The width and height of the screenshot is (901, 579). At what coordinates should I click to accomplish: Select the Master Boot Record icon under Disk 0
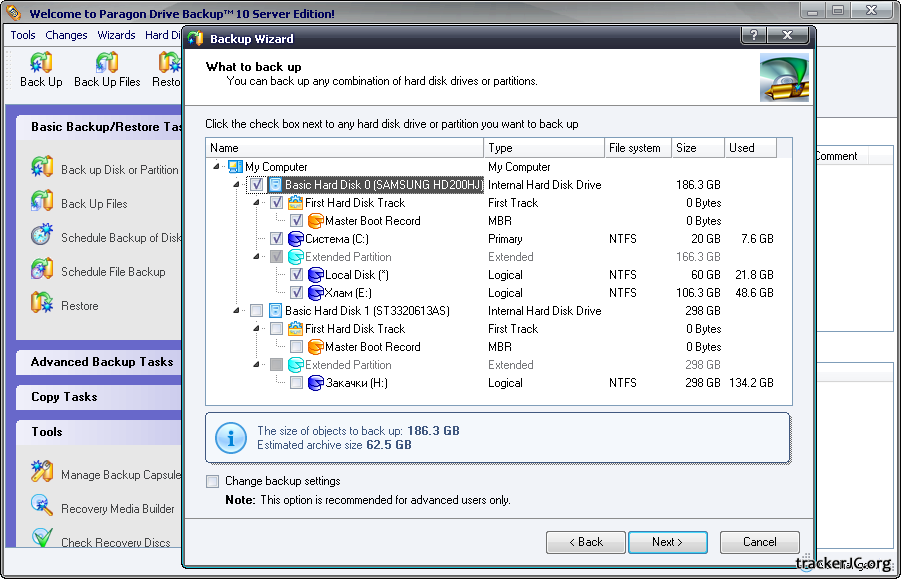(x=315, y=221)
